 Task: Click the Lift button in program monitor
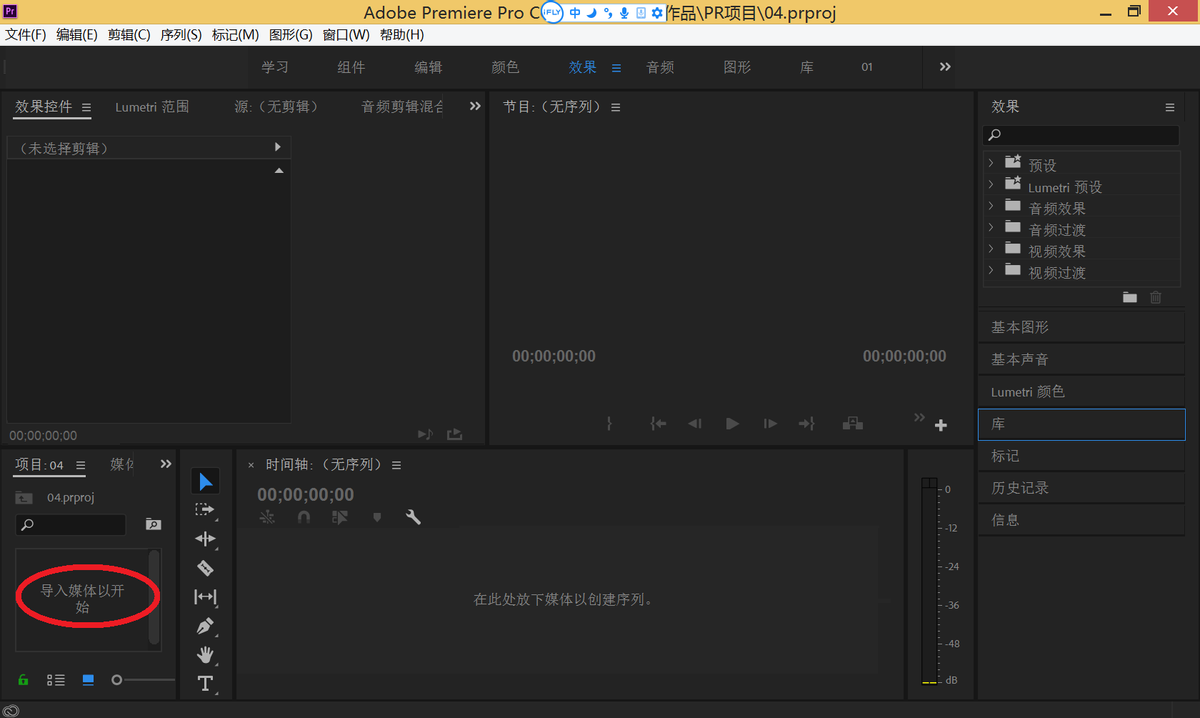click(x=853, y=424)
